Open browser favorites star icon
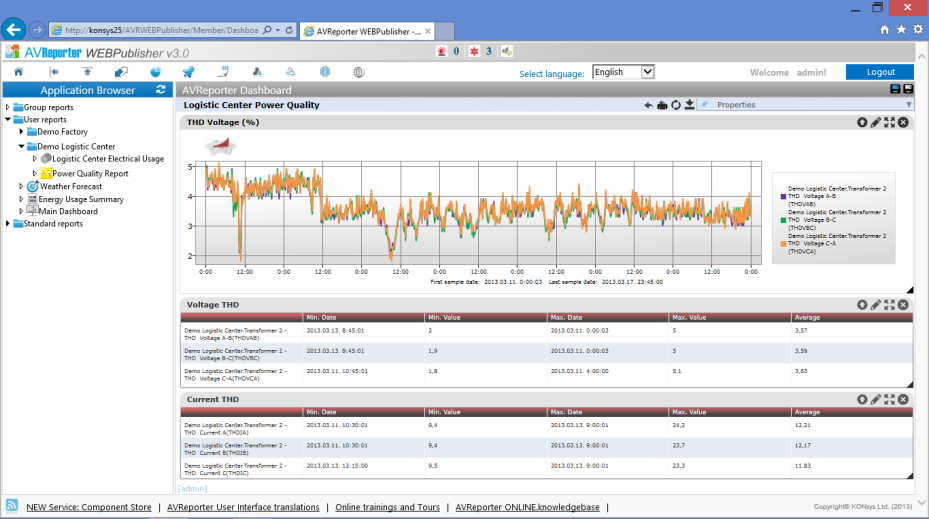 (x=901, y=30)
